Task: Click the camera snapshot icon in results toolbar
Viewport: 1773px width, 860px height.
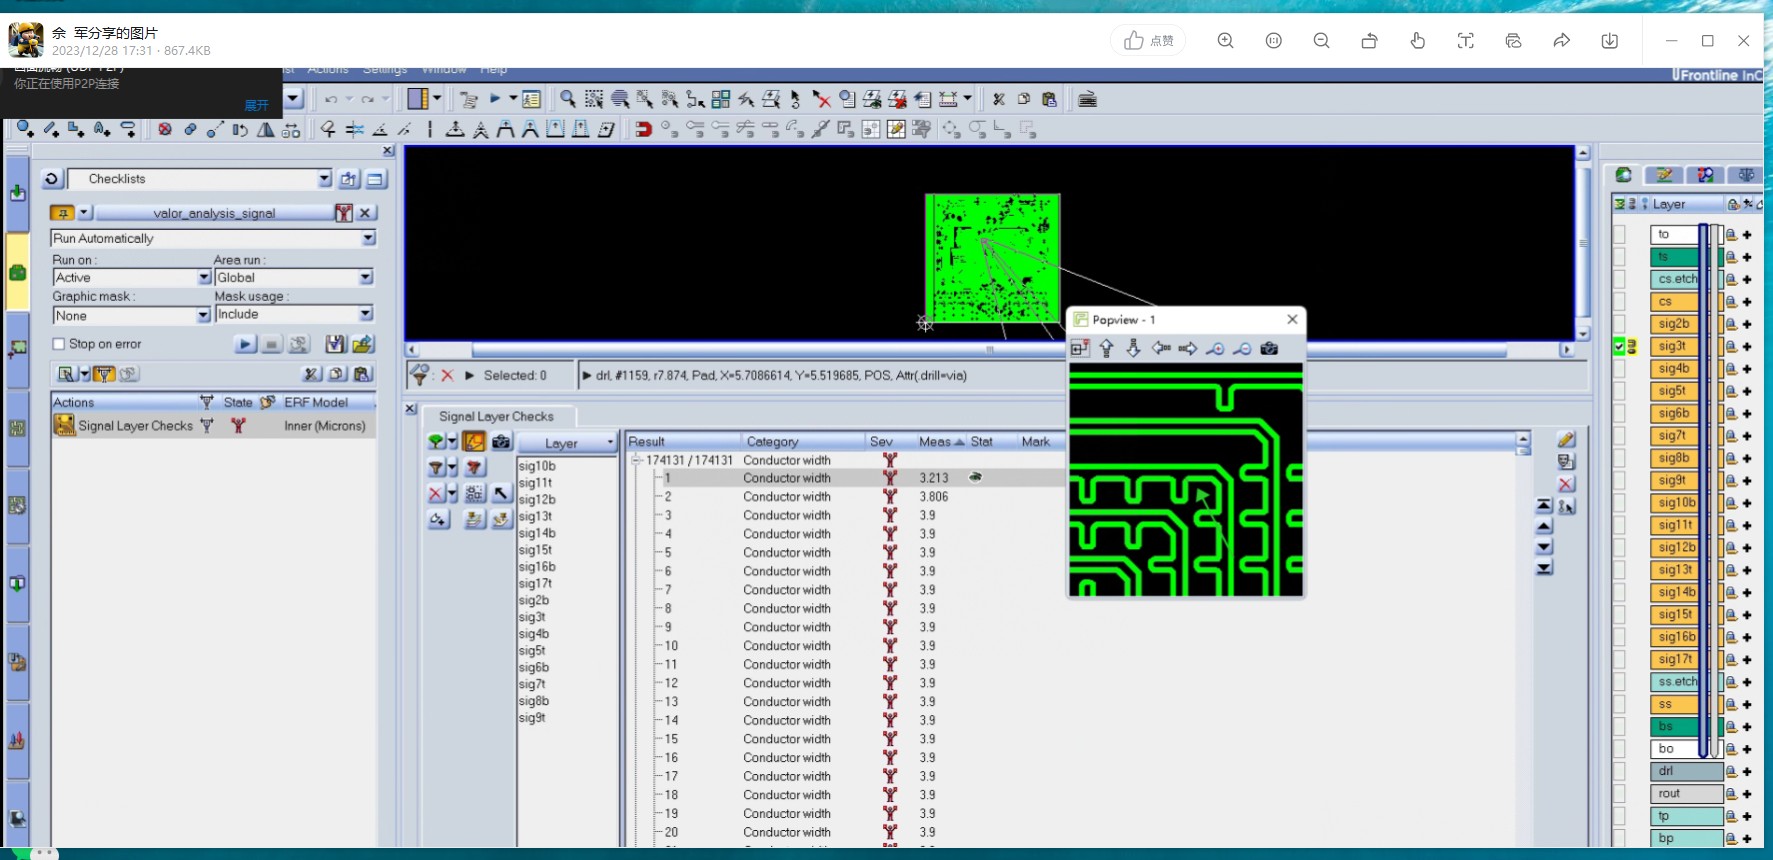Action: coord(501,441)
